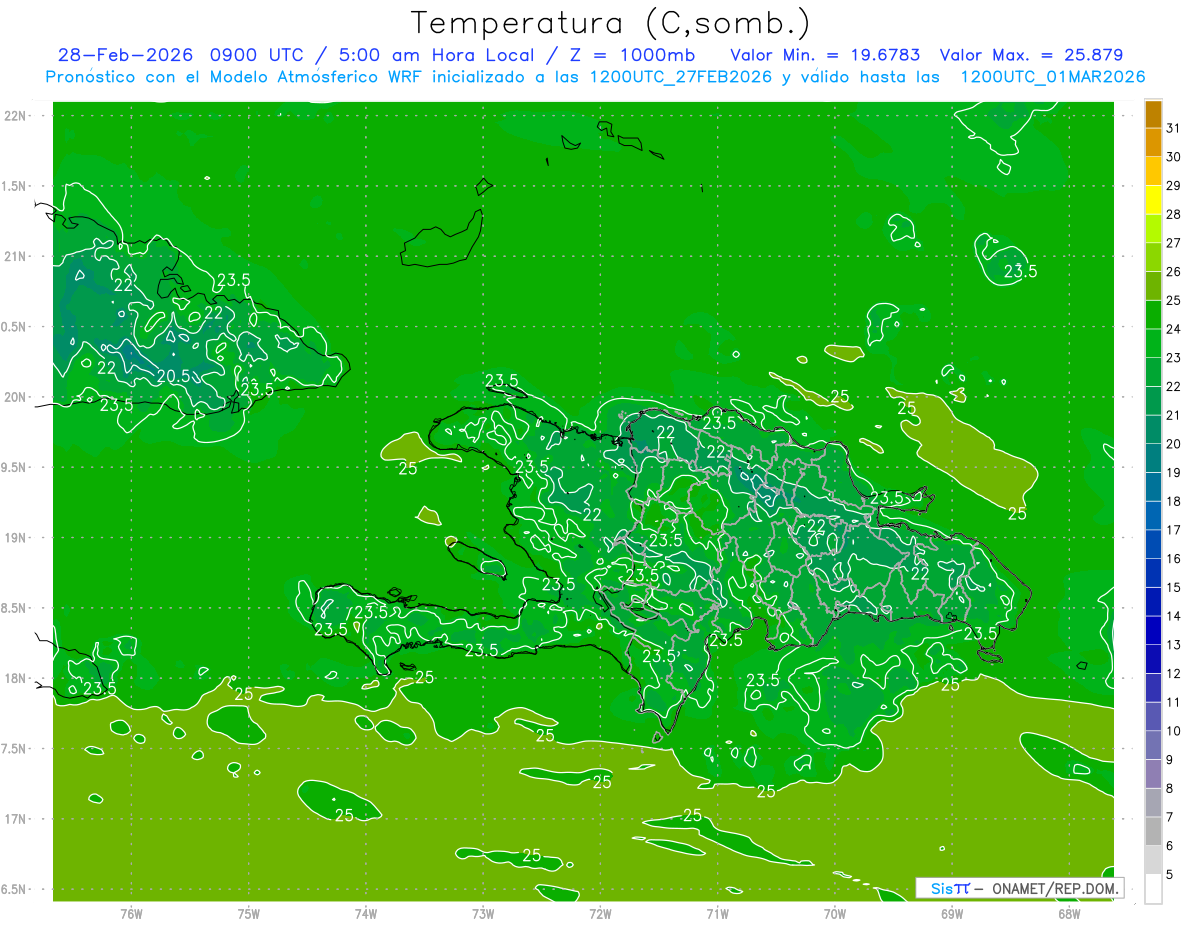
Task: Click the '19' colorbar scale label
Action: coord(1174,472)
